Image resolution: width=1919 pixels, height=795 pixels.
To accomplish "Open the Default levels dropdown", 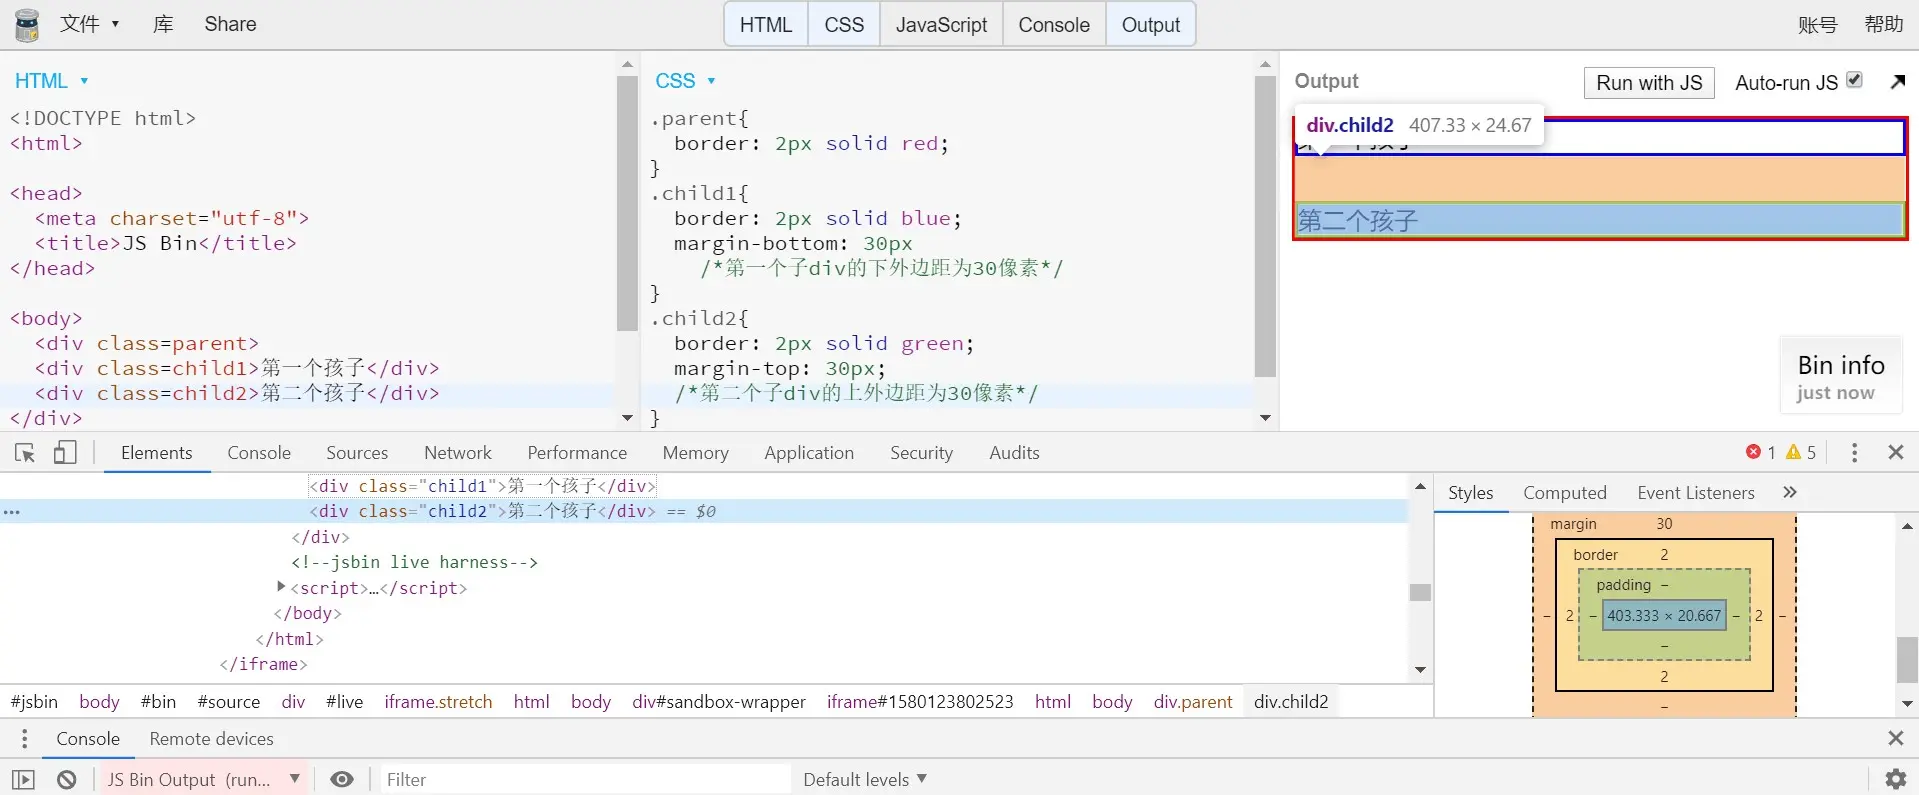I will coord(865,780).
